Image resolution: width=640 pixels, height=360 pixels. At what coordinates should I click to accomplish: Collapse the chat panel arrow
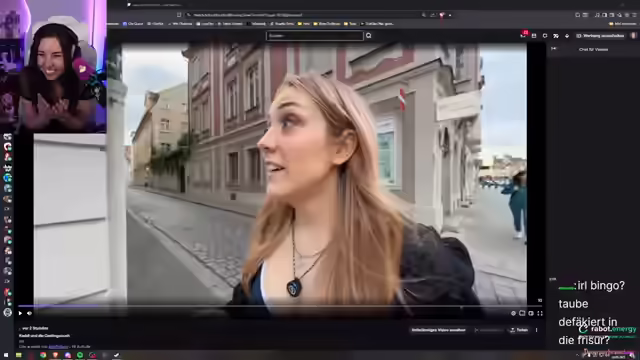[553, 49]
